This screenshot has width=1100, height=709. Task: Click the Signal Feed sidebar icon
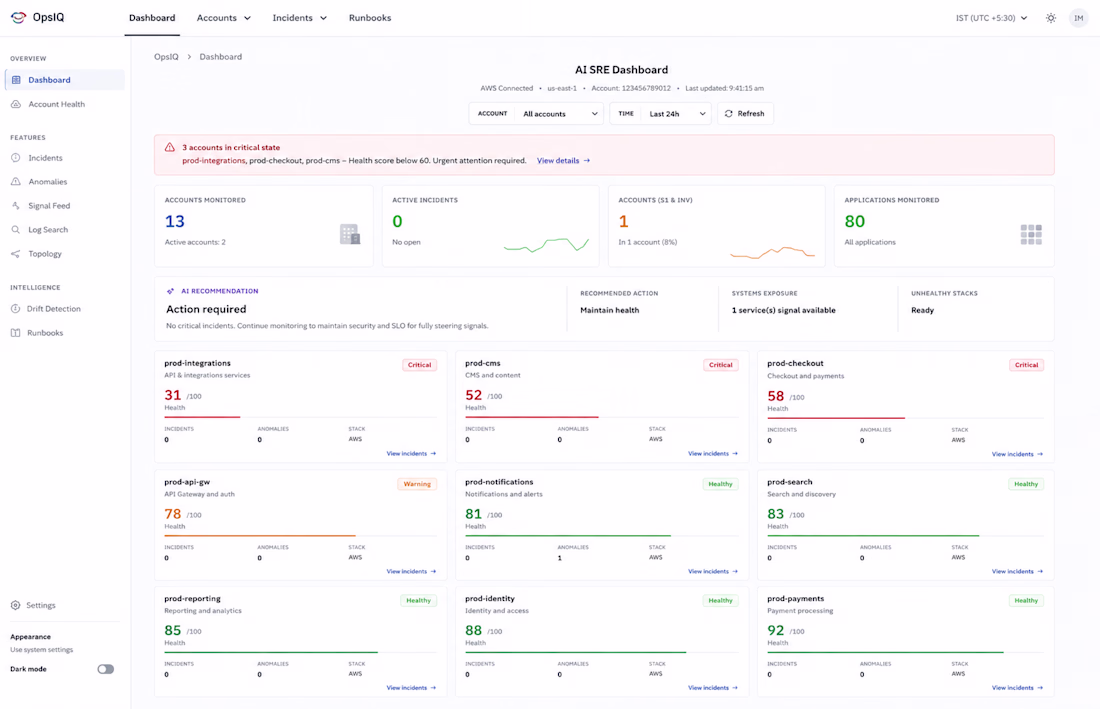[x=15, y=205]
